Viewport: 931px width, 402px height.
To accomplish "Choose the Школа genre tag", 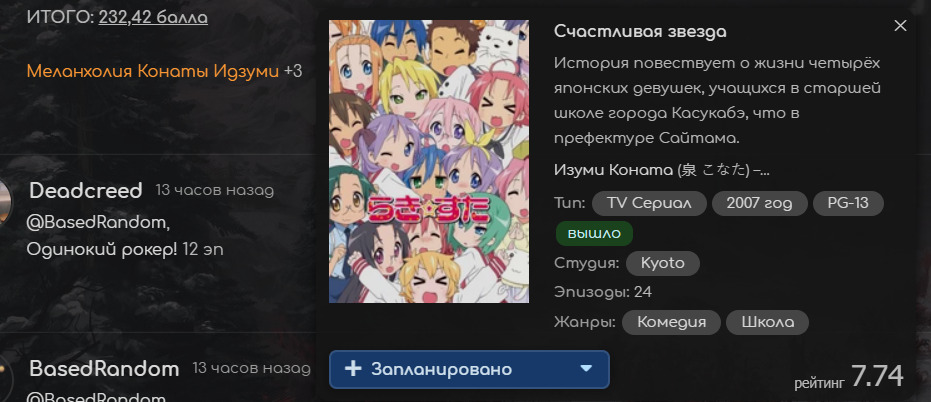I will coord(768,322).
